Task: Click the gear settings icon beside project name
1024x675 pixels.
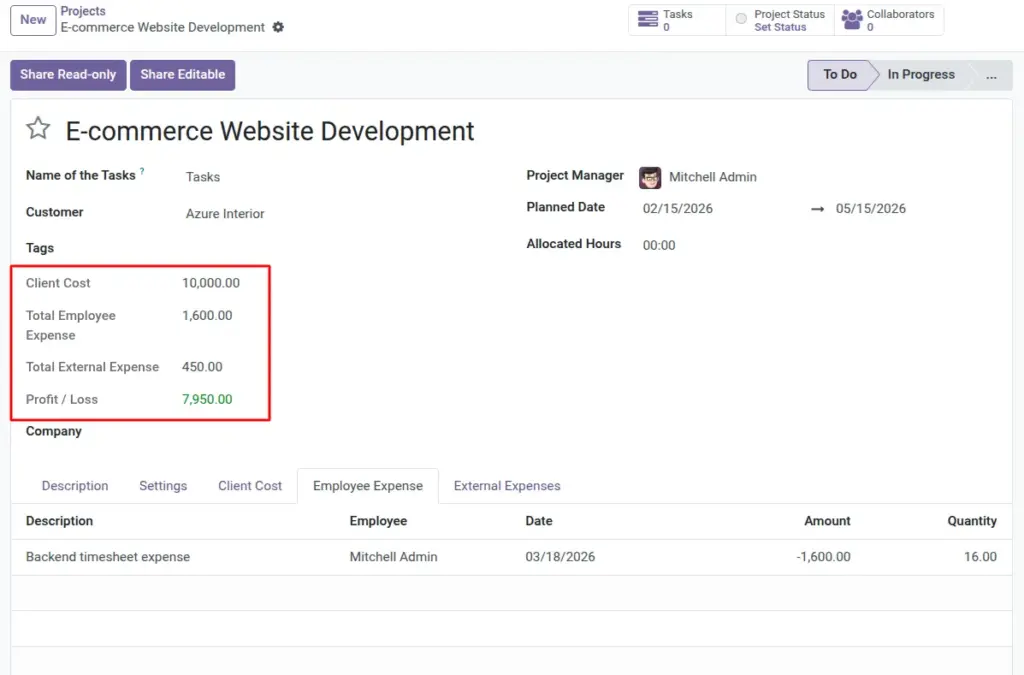Action: click(x=278, y=27)
